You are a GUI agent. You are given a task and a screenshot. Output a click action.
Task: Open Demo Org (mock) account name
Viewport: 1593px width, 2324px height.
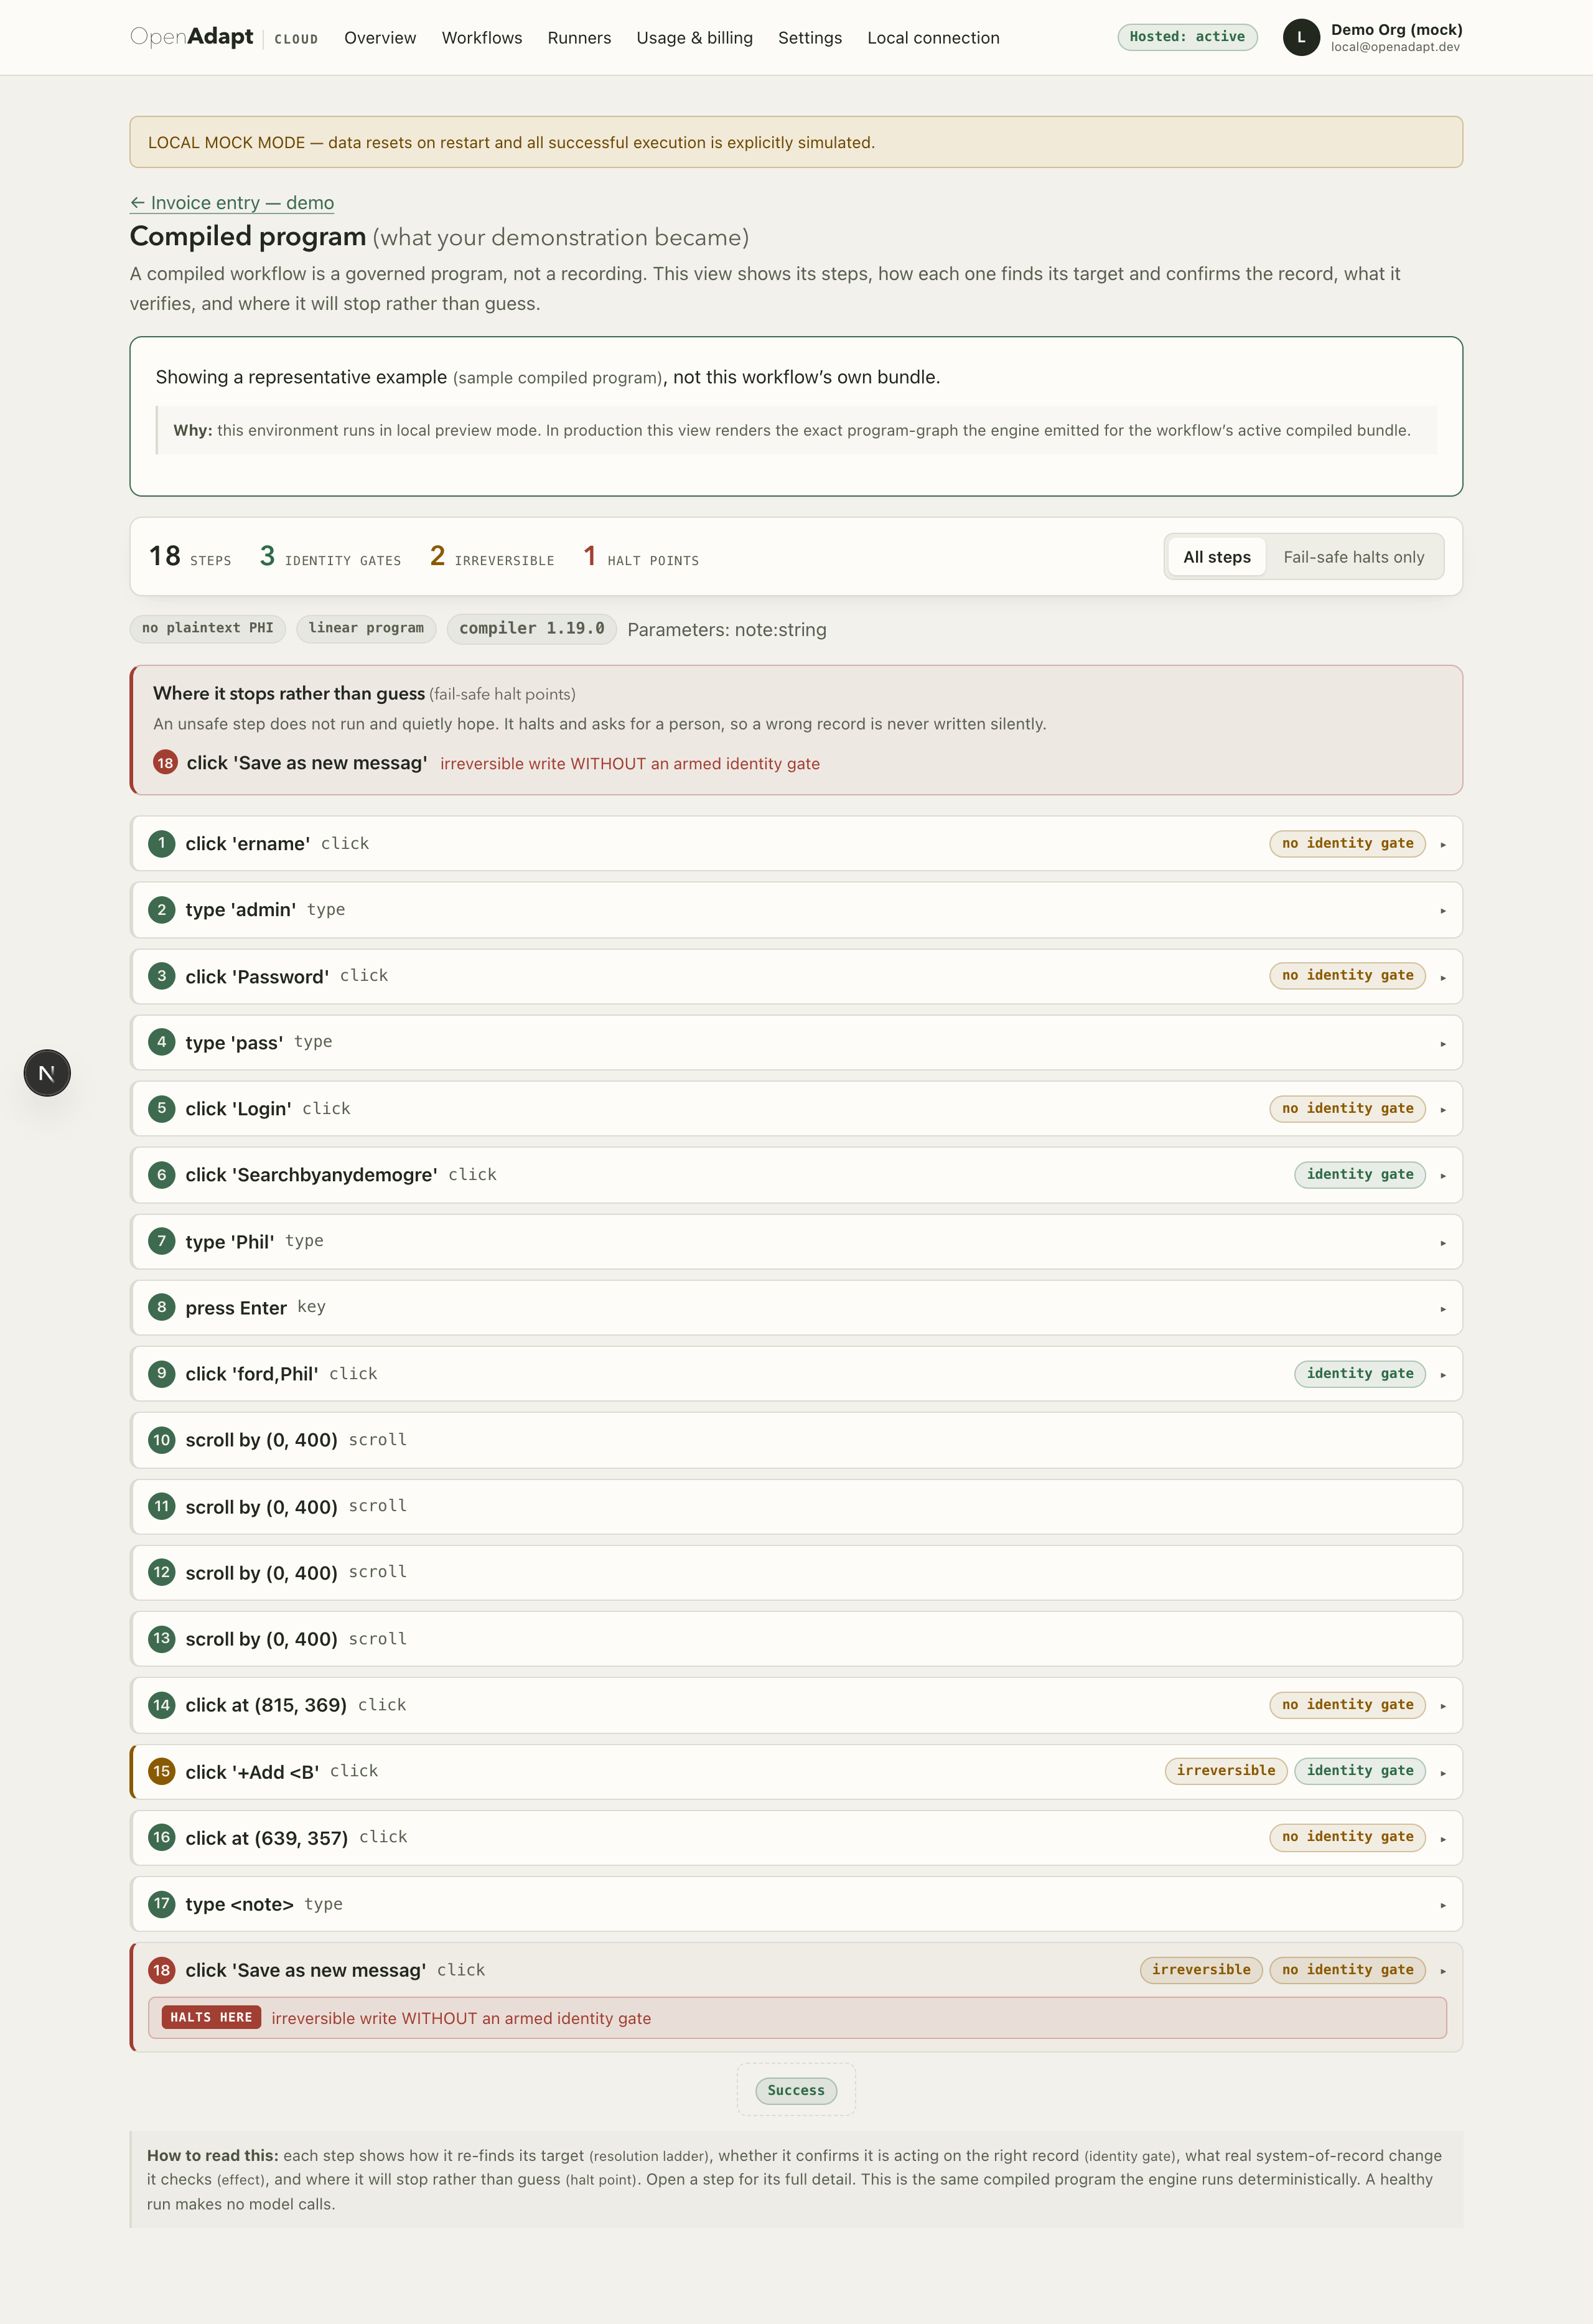tap(1396, 29)
